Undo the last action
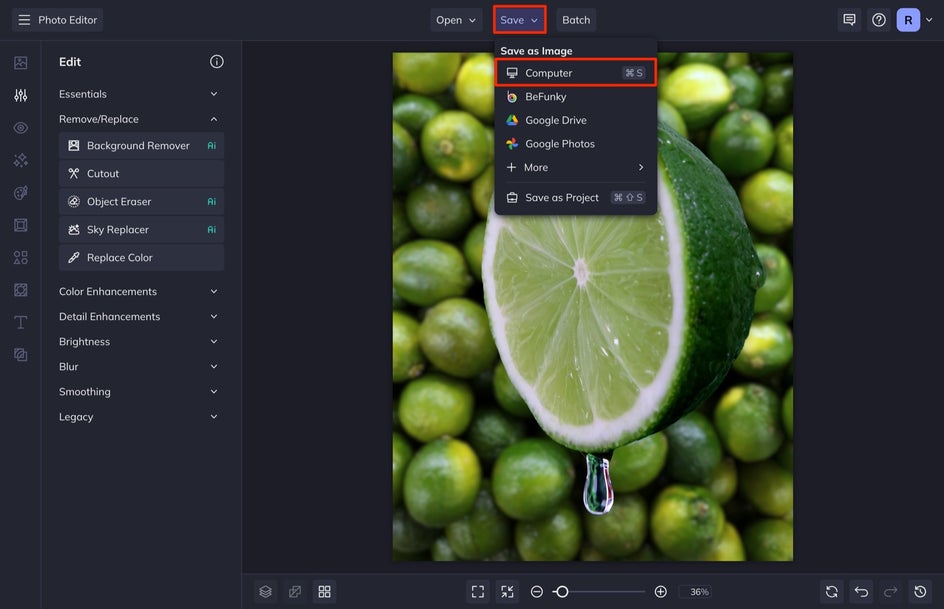Viewport: 944px width, 609px height. point(861,592)
